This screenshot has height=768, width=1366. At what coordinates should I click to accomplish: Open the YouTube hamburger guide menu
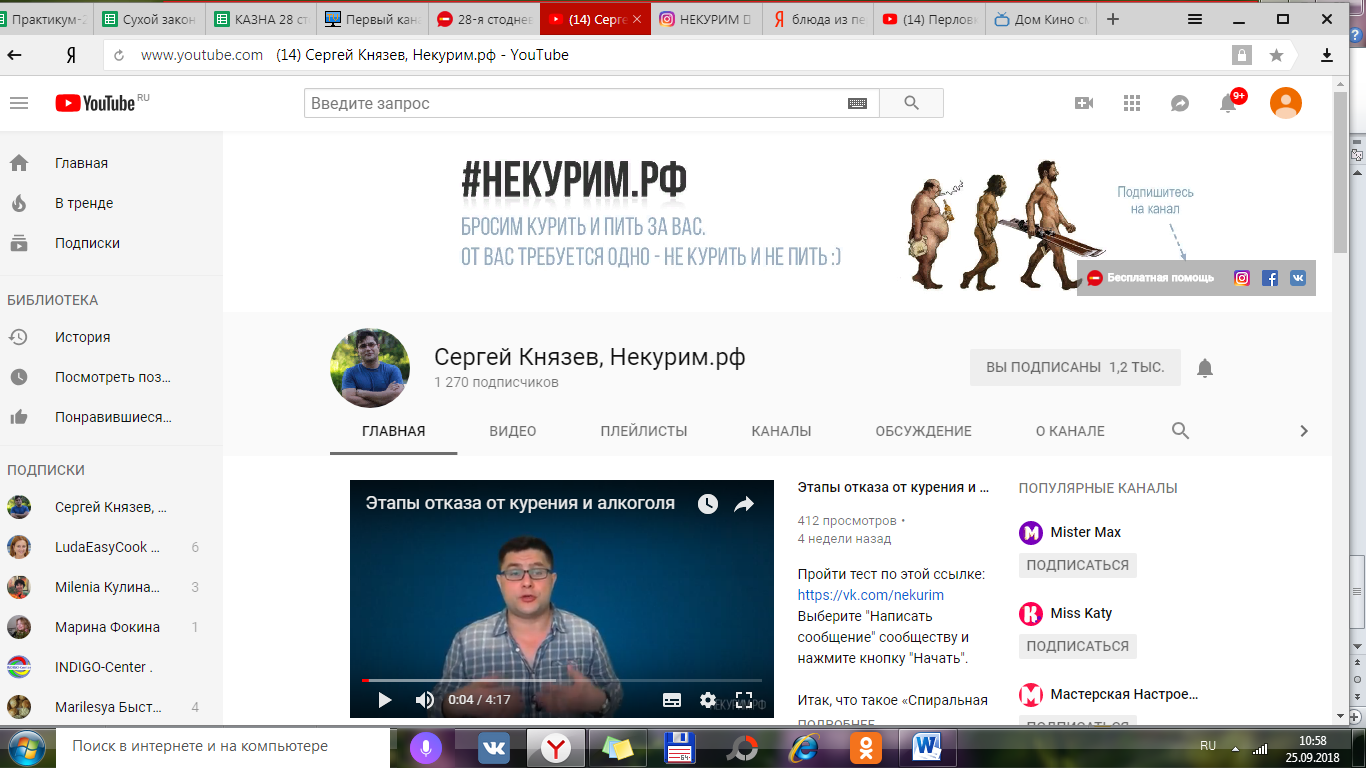pos(18,103)
